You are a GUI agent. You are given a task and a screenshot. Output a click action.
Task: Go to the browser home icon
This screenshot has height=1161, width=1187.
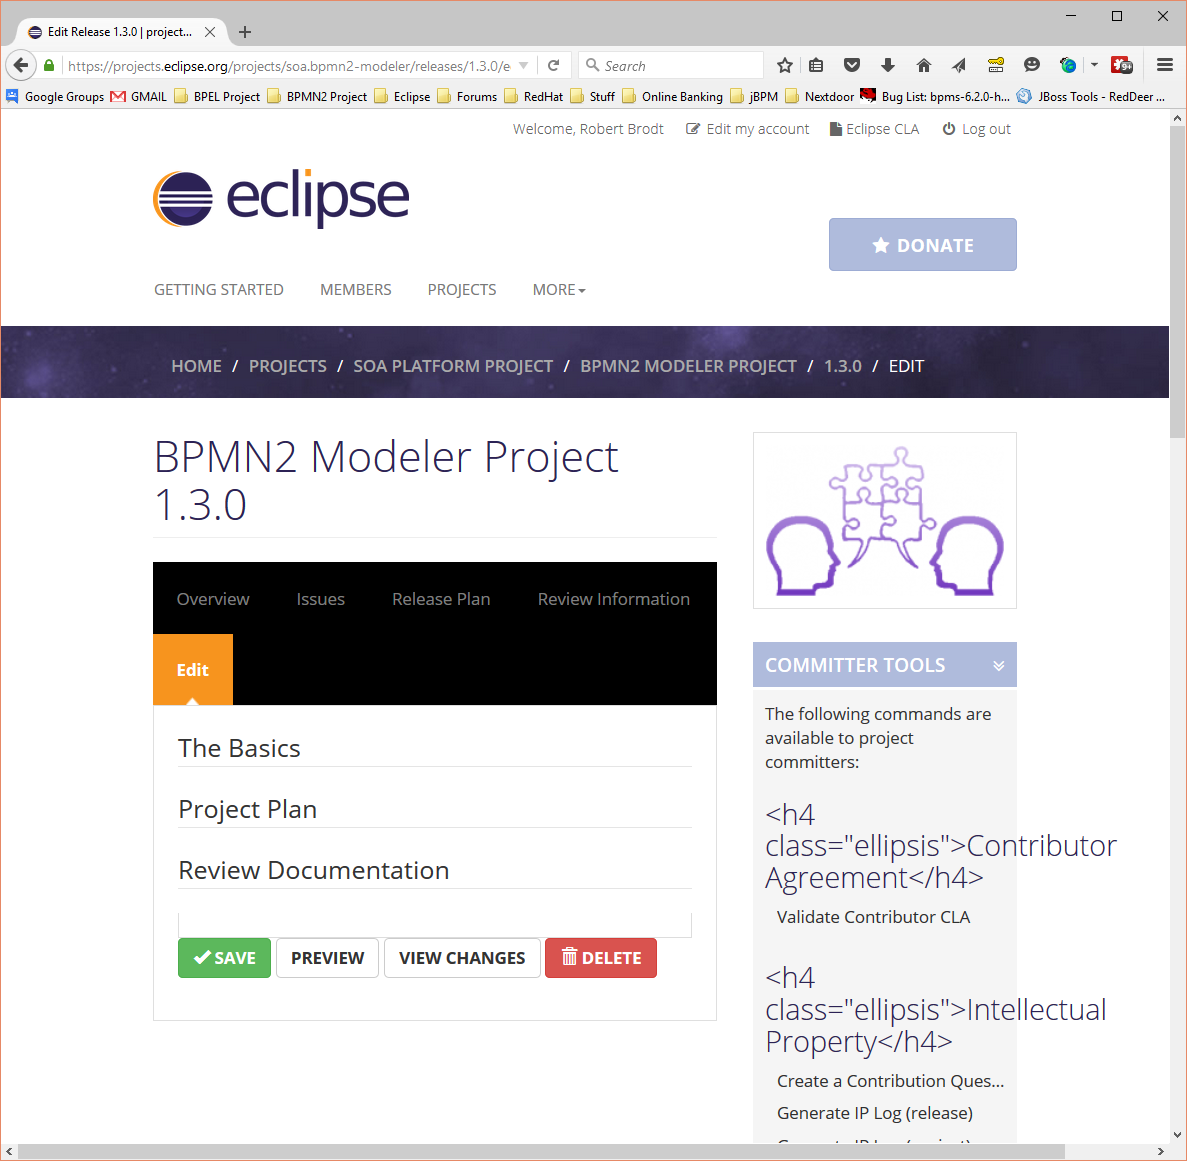coord(924,66)
